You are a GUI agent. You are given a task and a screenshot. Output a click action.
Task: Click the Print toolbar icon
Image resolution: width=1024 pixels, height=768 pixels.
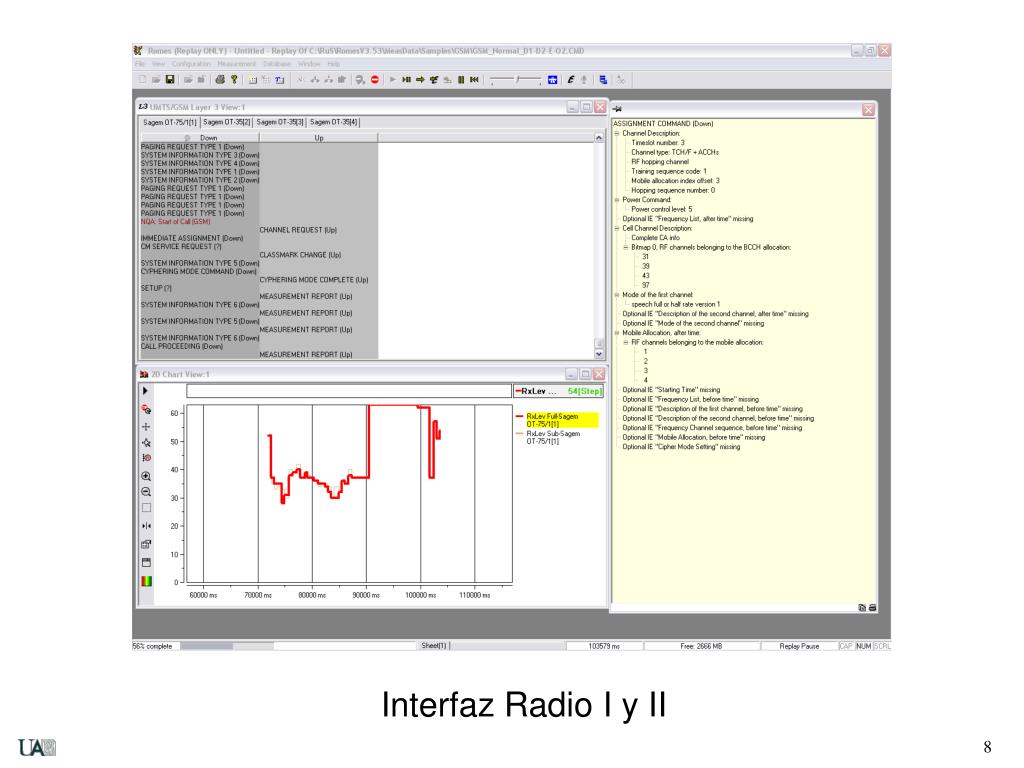tap(220, 80)
